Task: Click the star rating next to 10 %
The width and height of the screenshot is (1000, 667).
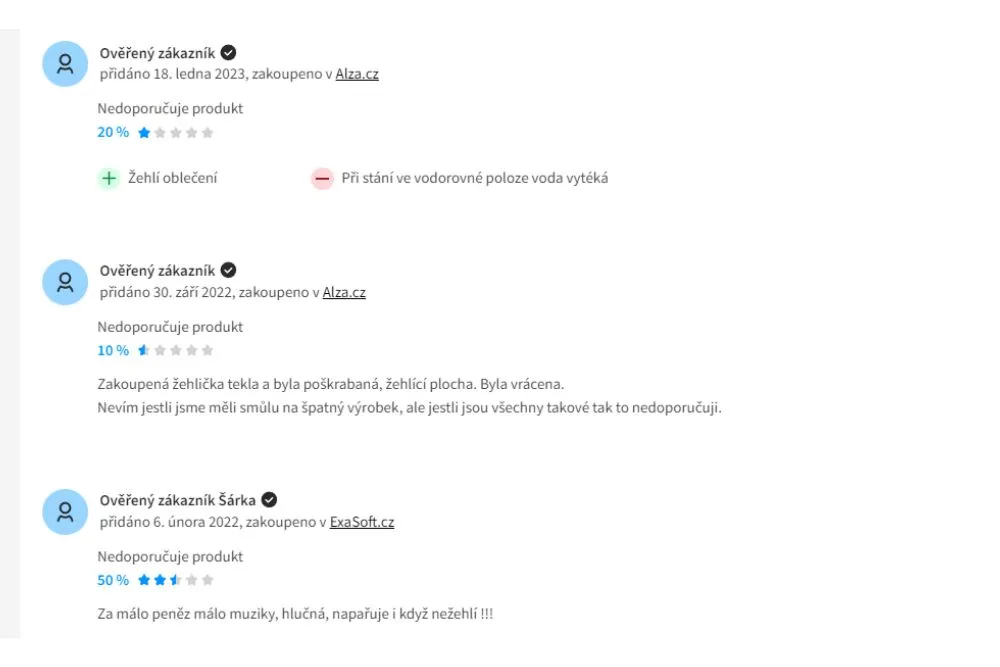Action: point(175,350)
